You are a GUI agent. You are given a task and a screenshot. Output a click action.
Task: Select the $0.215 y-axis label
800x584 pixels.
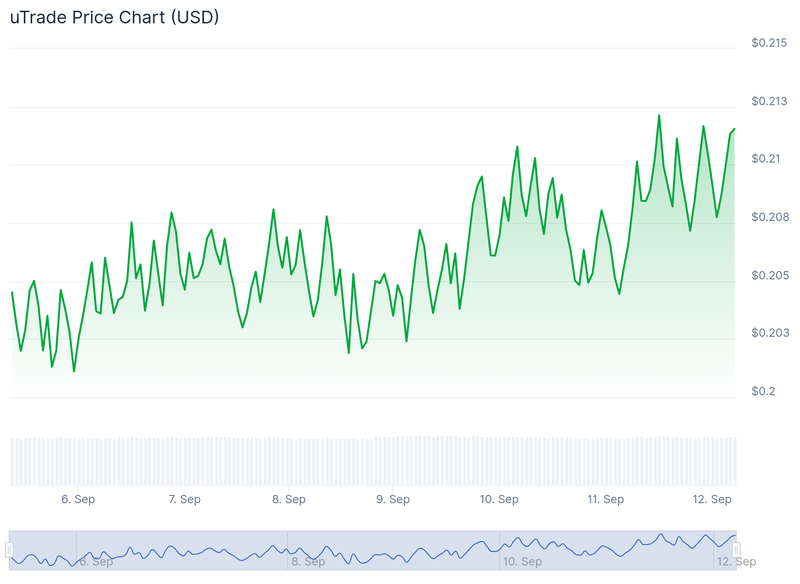click(769, 43)
